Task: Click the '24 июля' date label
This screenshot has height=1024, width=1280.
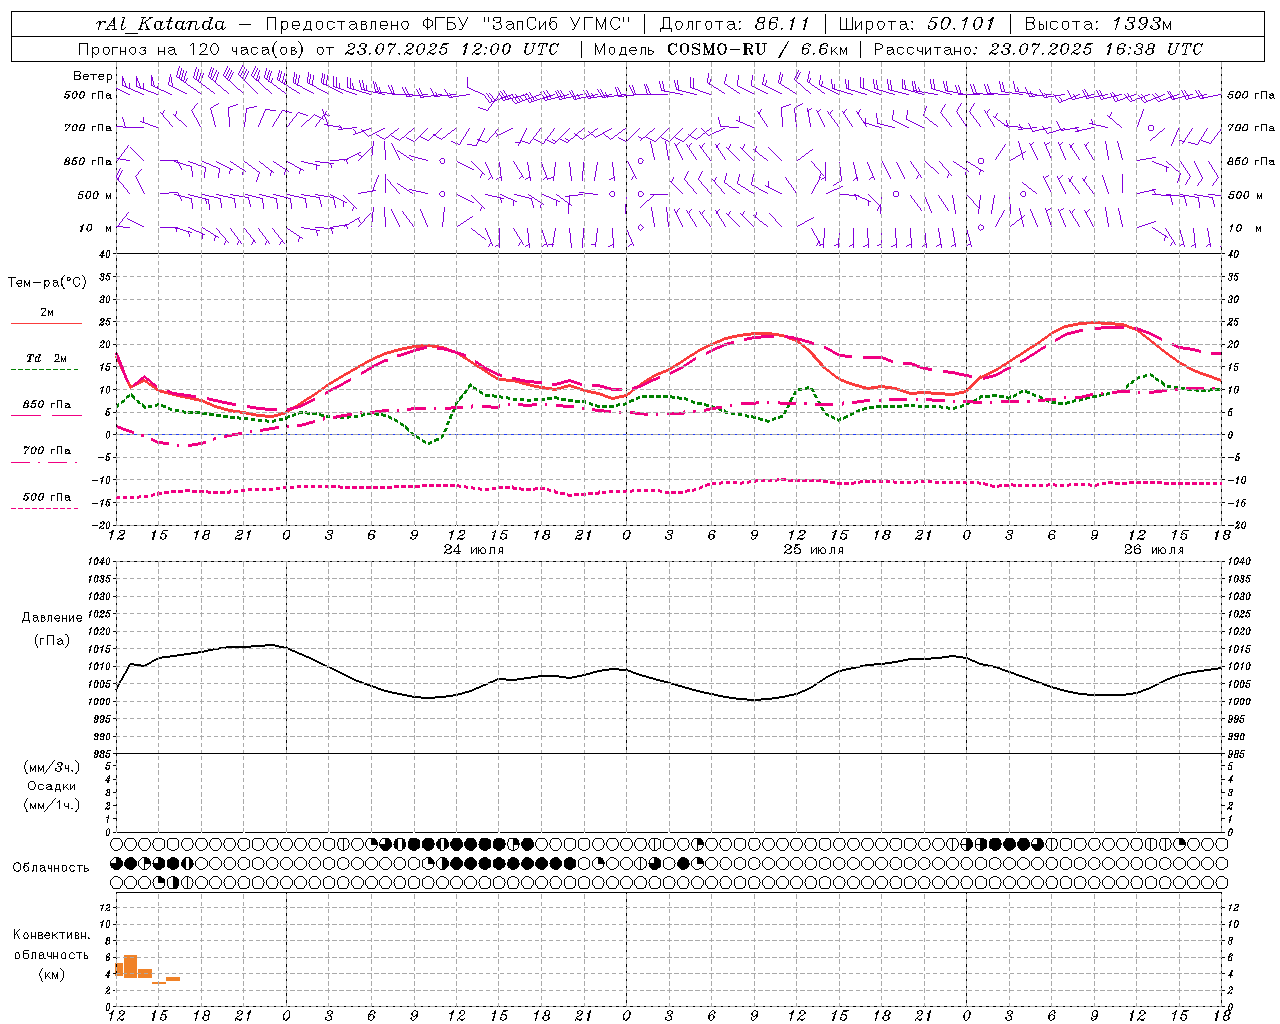Action: click(x=474, y=550)
